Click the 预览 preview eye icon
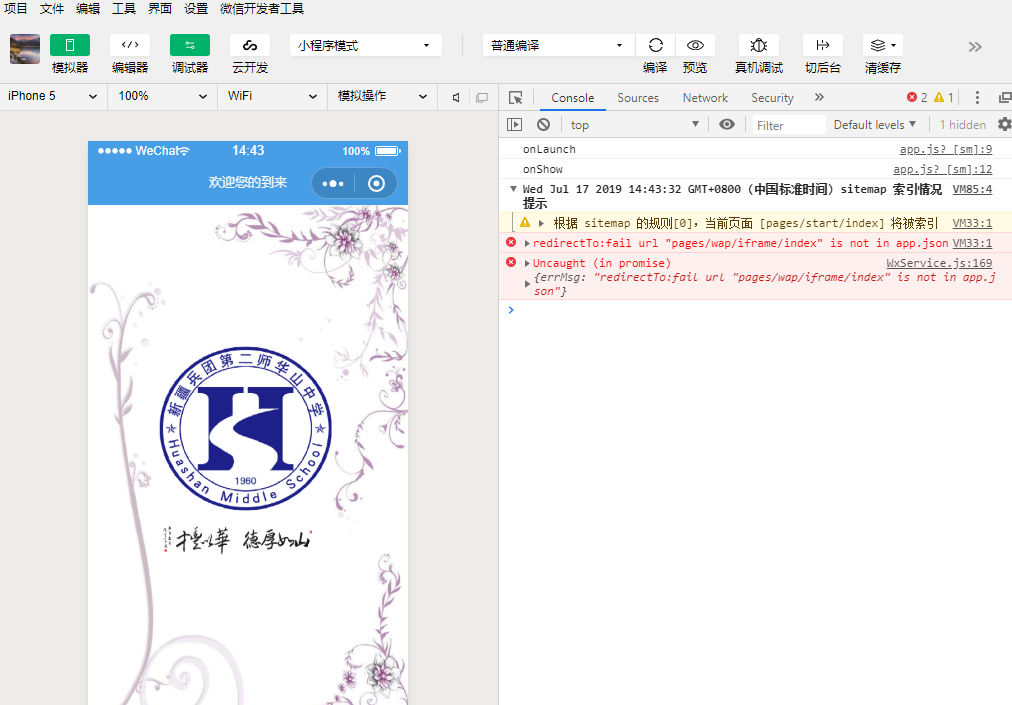This screenshot has width=1012, height=705. point(695,45)
